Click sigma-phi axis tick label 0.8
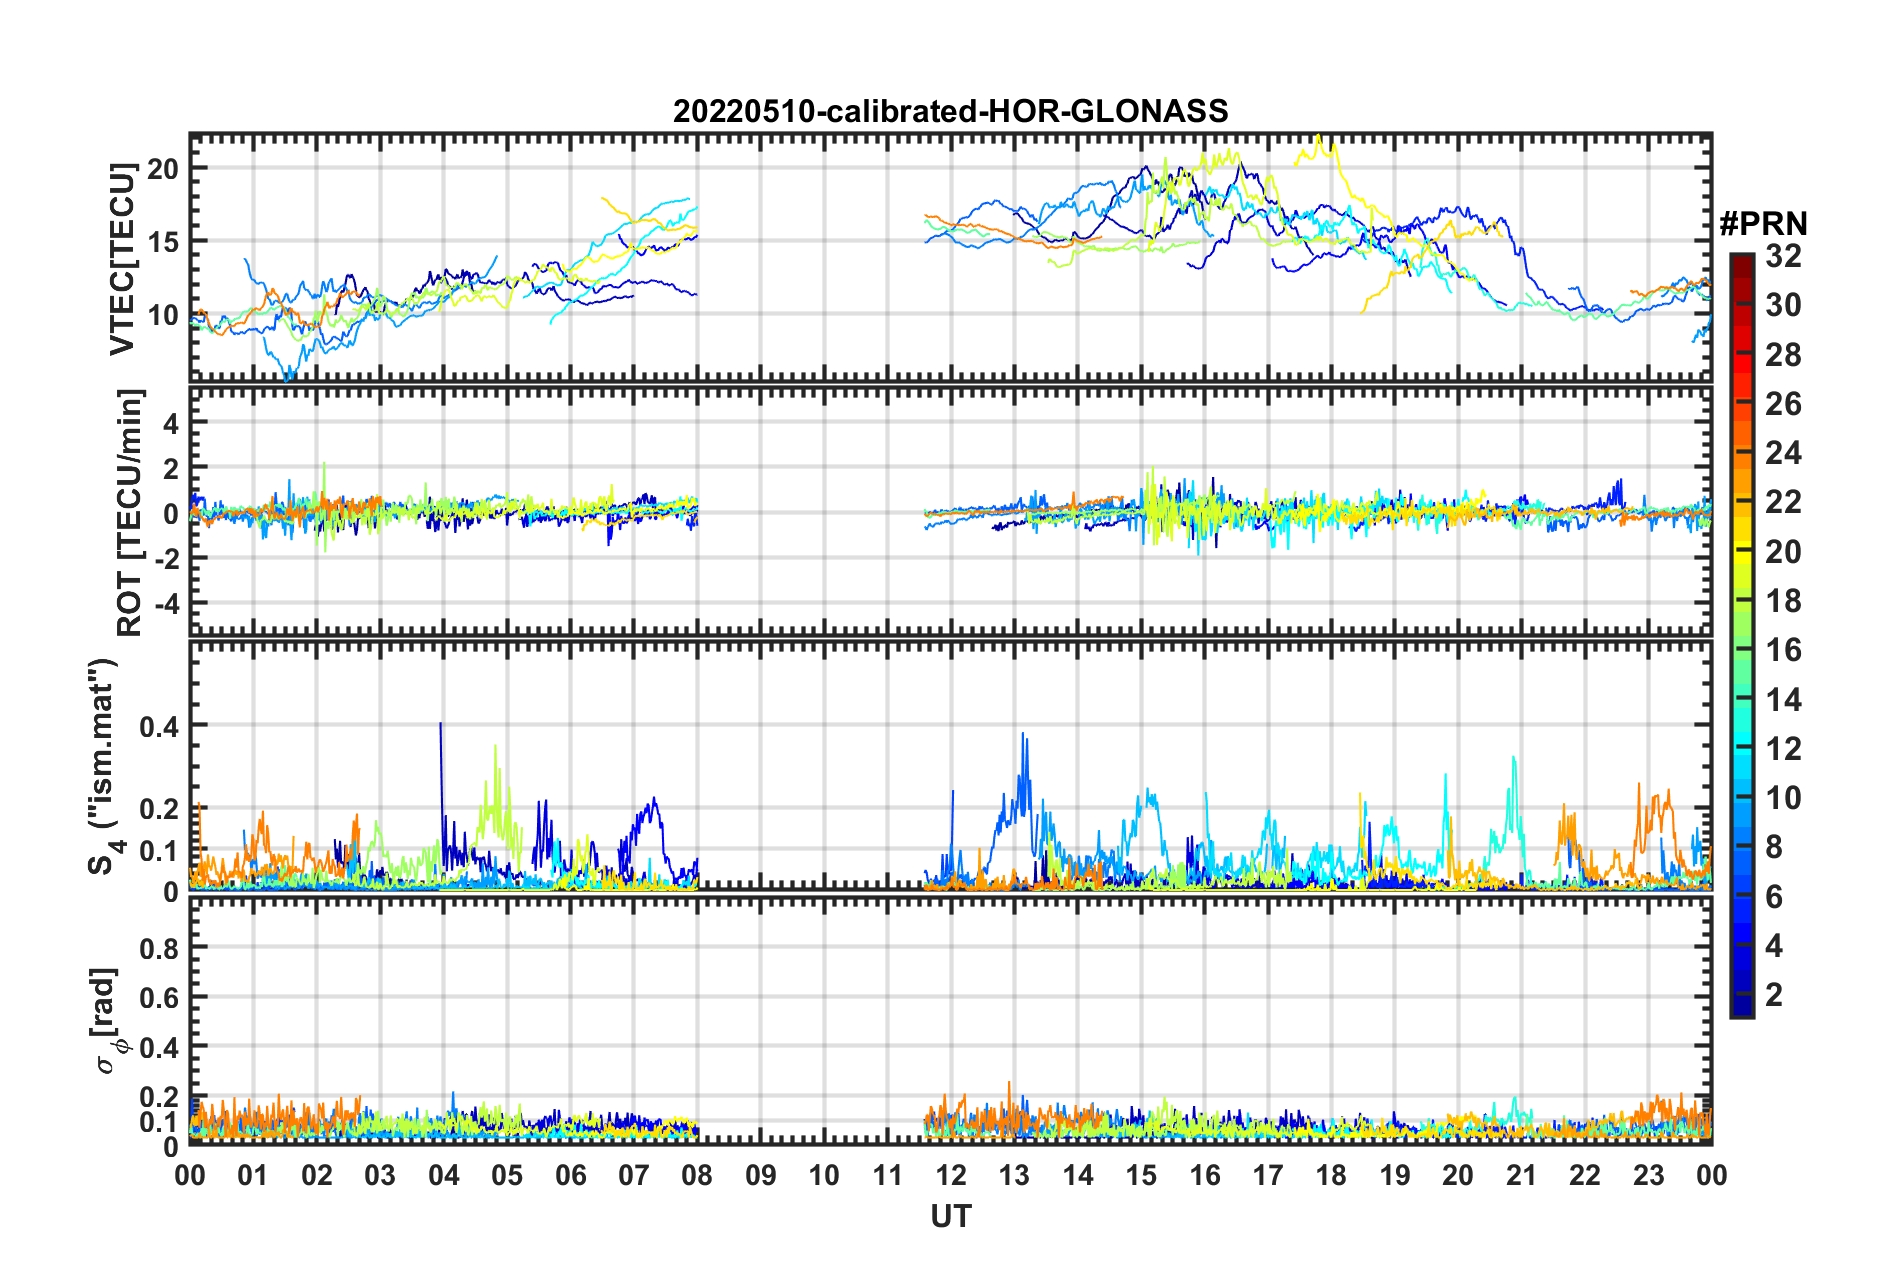This screenshot has width=1902, height=1272. (159, 948)
